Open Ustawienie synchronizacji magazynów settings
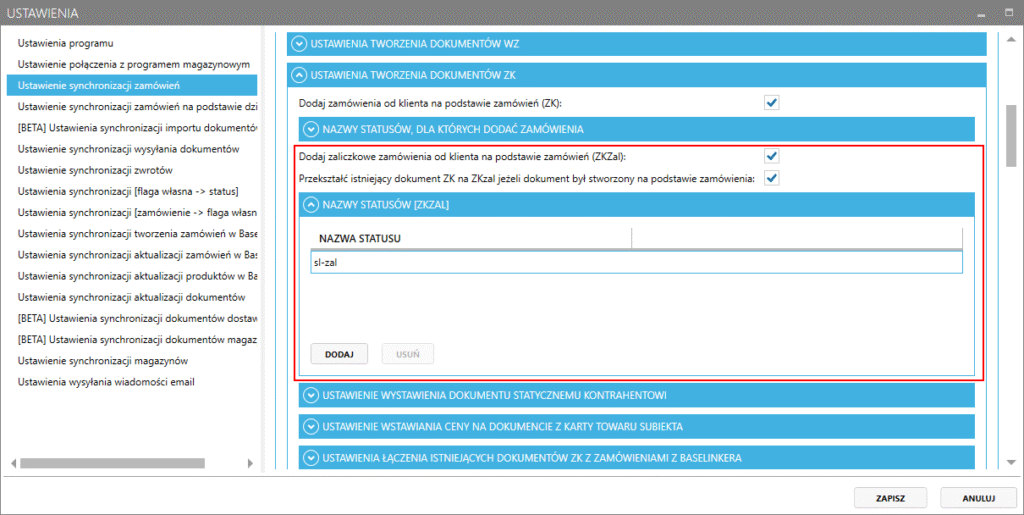Viewport: 1024px width, 515px height. pos(103,360)
